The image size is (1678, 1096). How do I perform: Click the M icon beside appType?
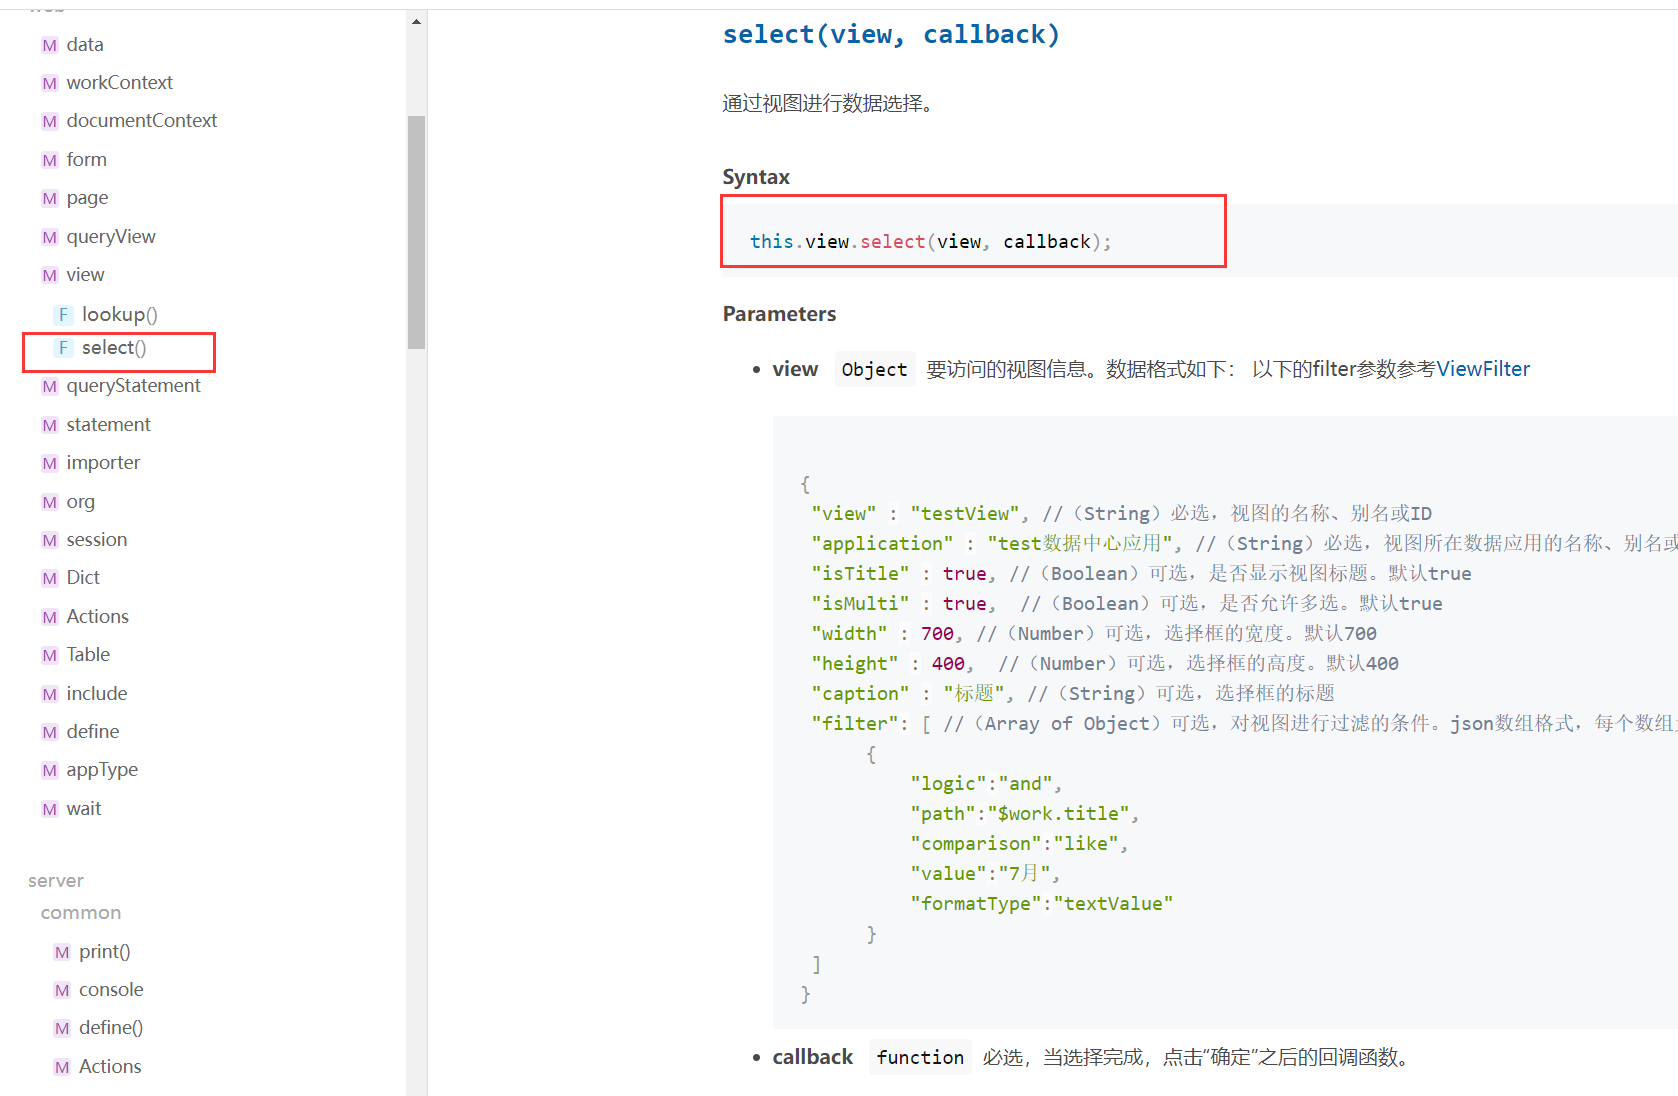[49, 770]
